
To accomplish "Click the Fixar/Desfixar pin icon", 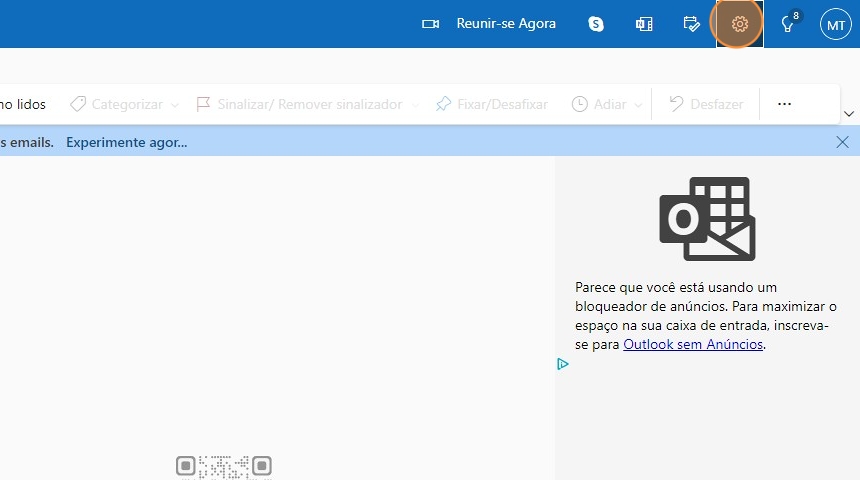I will [443, 104].
